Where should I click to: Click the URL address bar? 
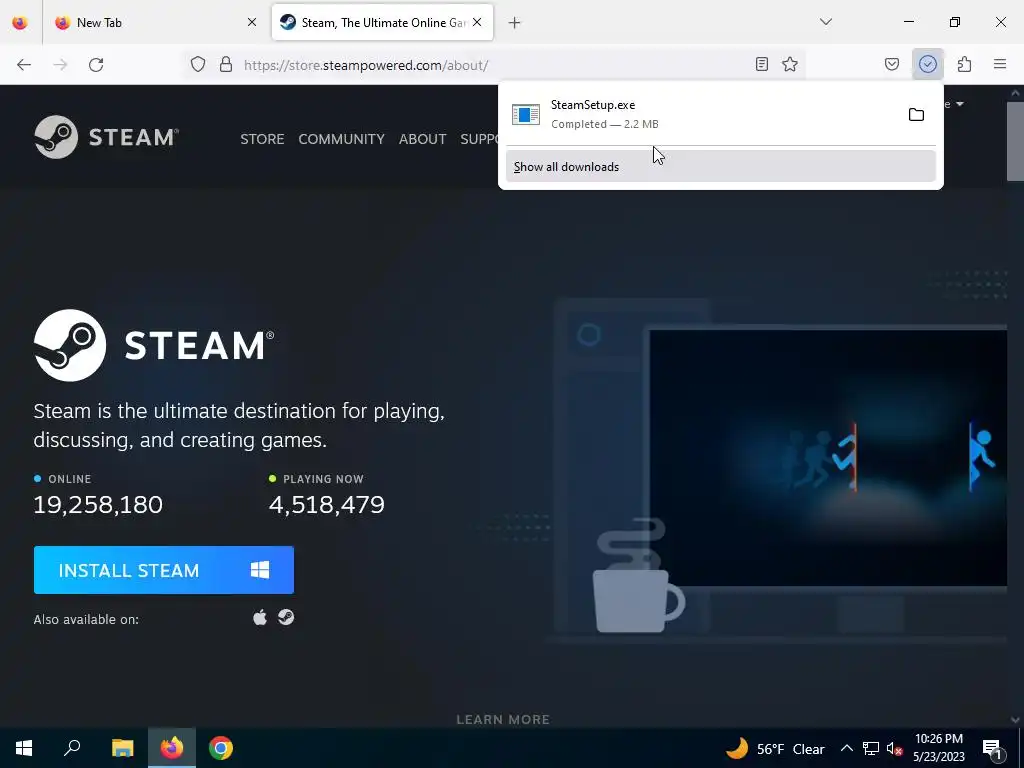[x=493, y=65]
